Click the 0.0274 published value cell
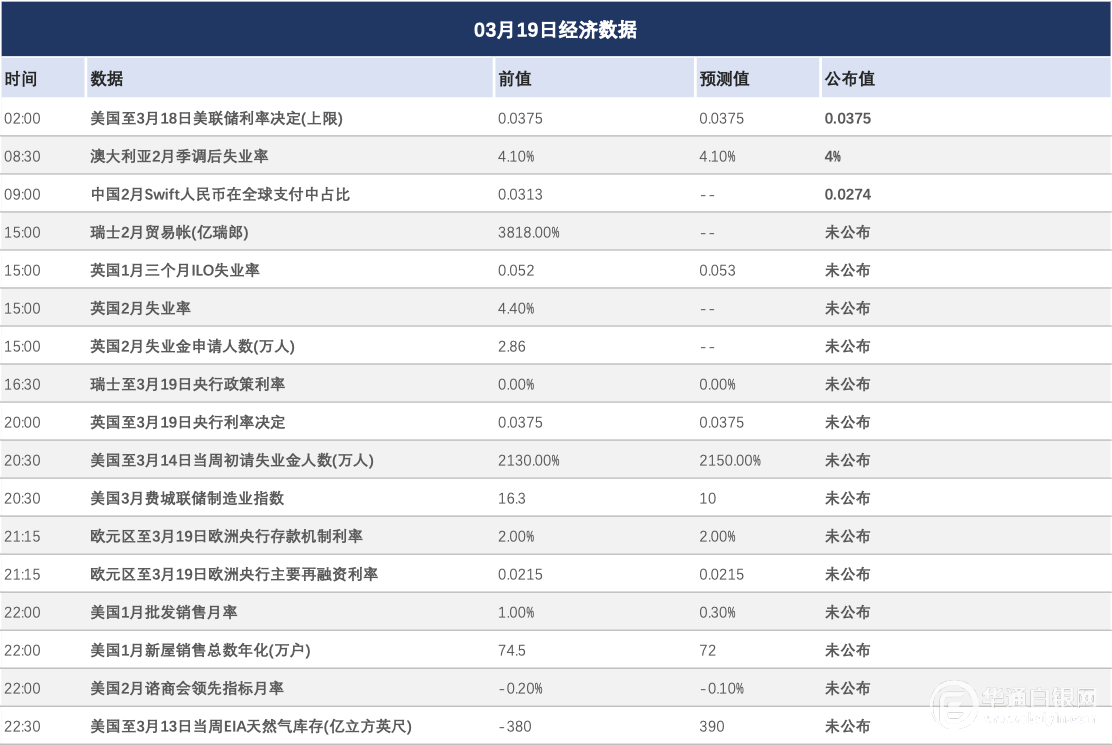 (847, 194)
